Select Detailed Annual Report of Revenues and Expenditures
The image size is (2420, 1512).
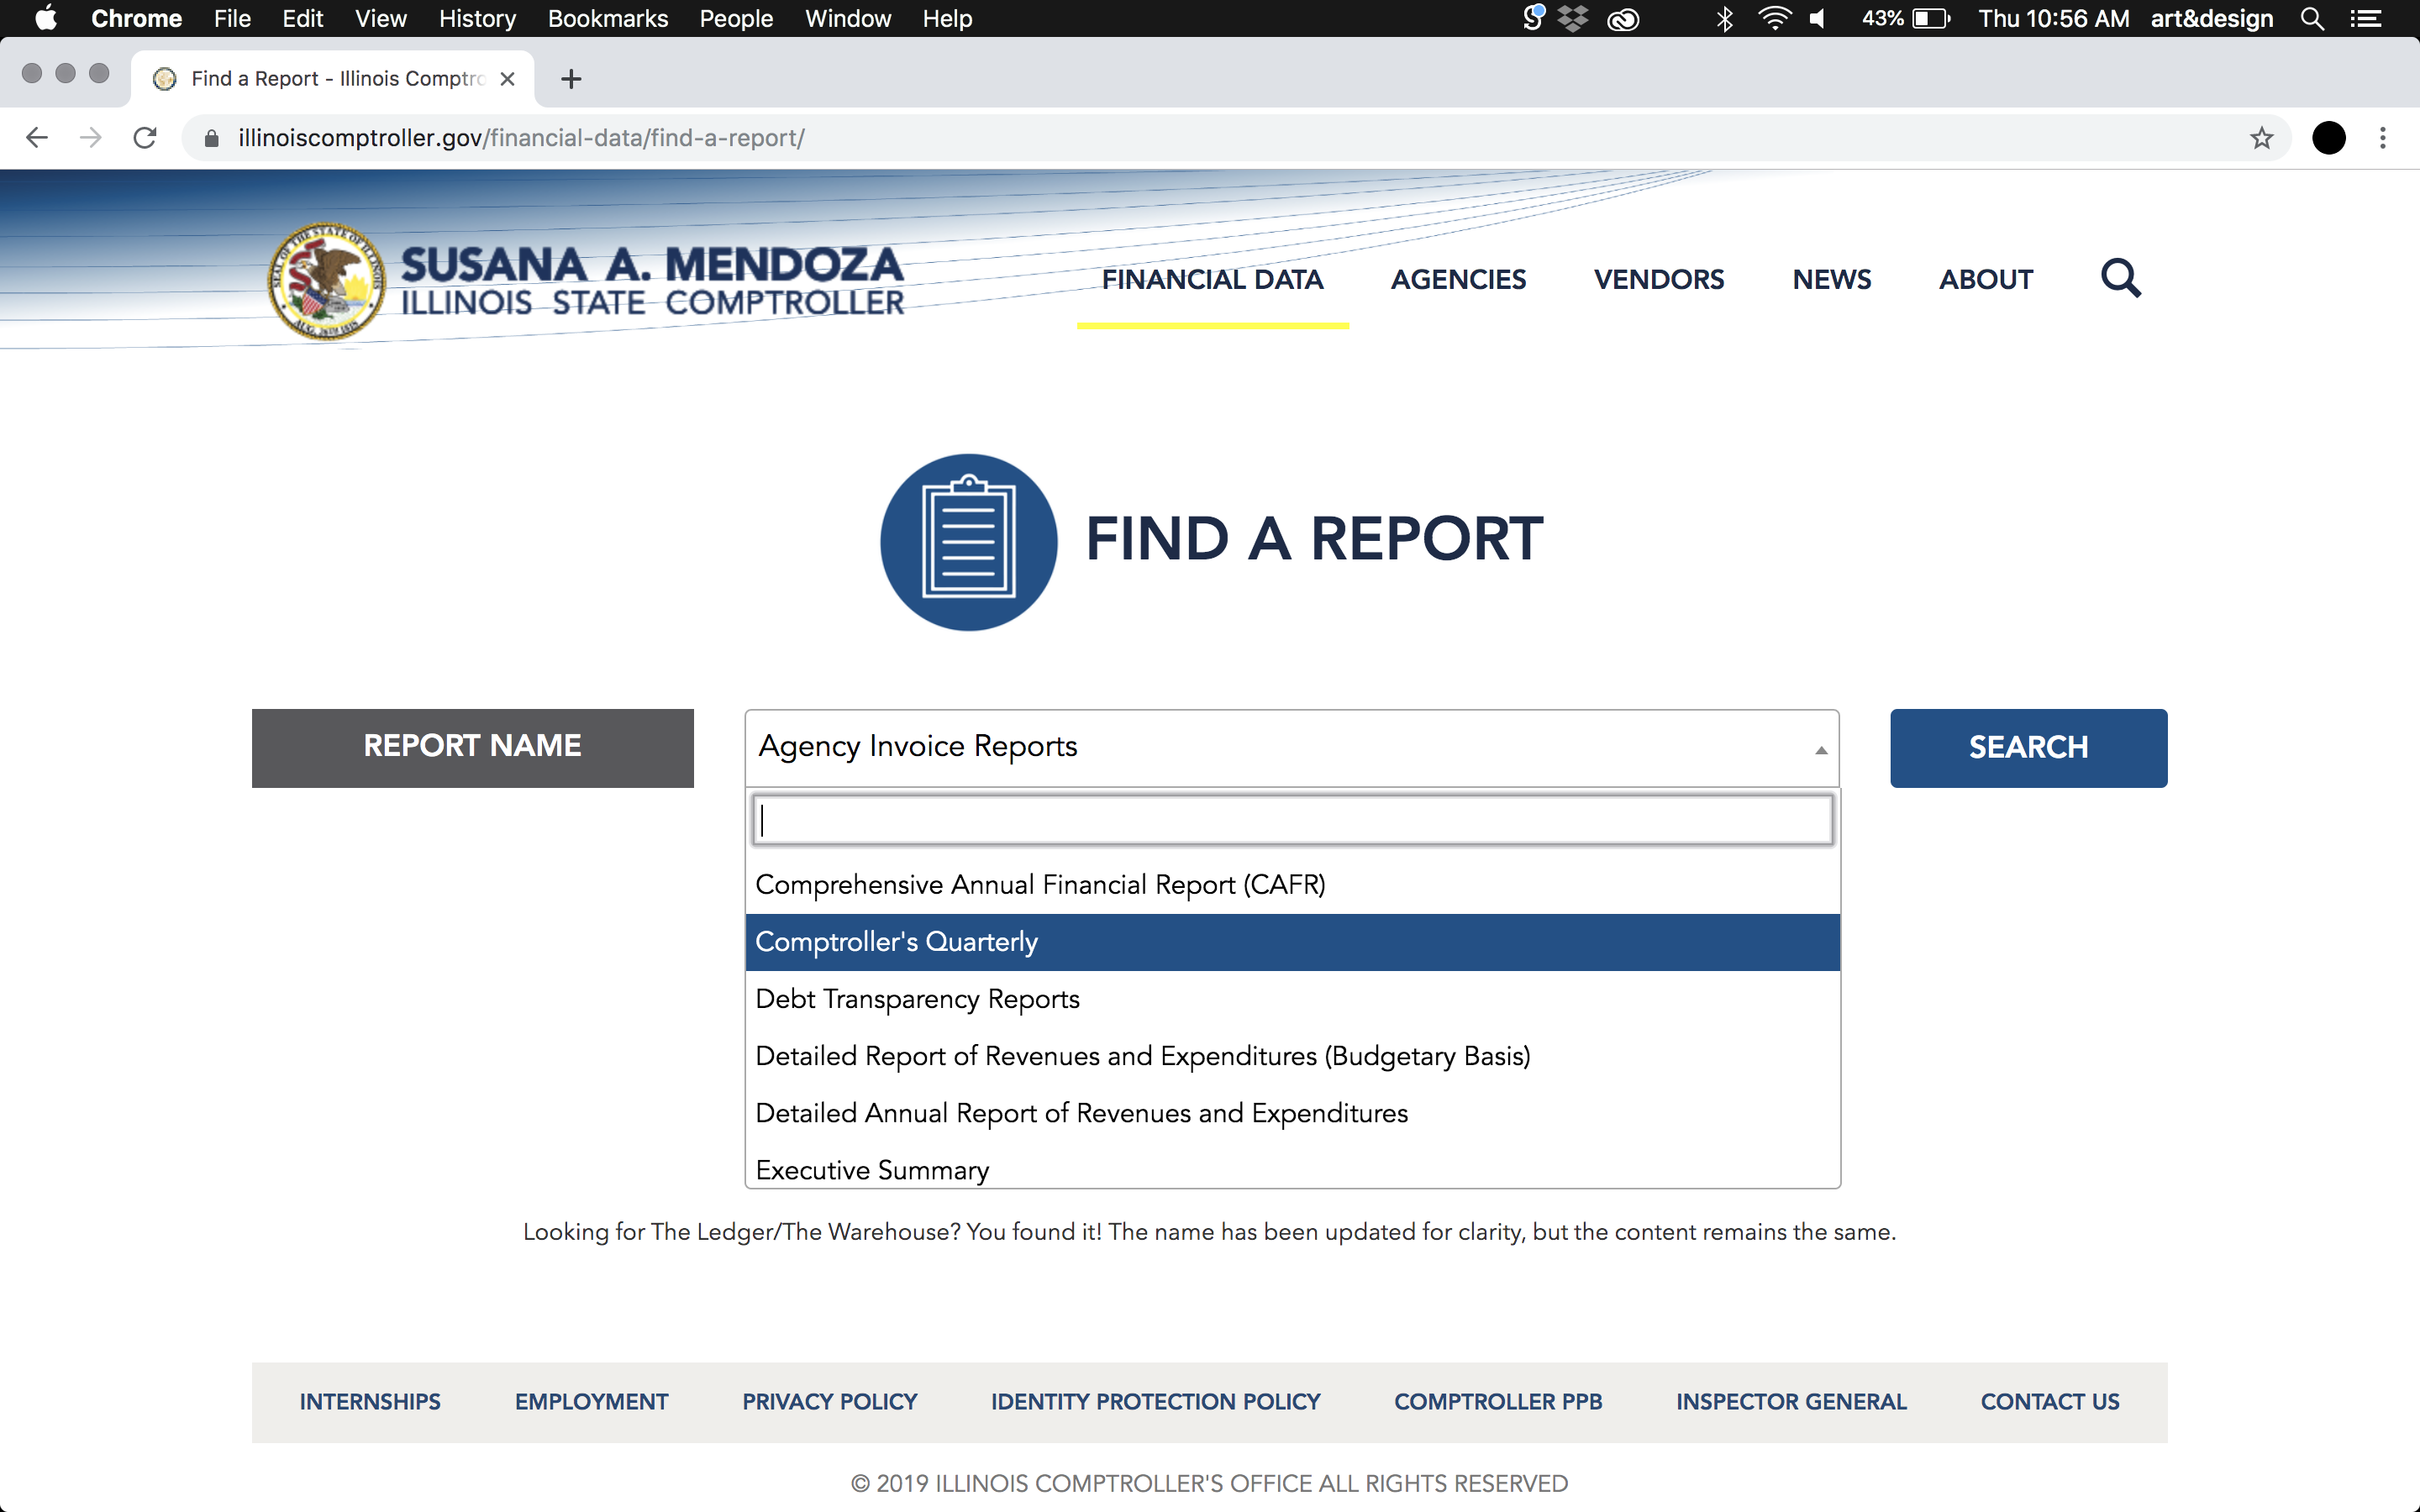(x=1292, y=1113)
